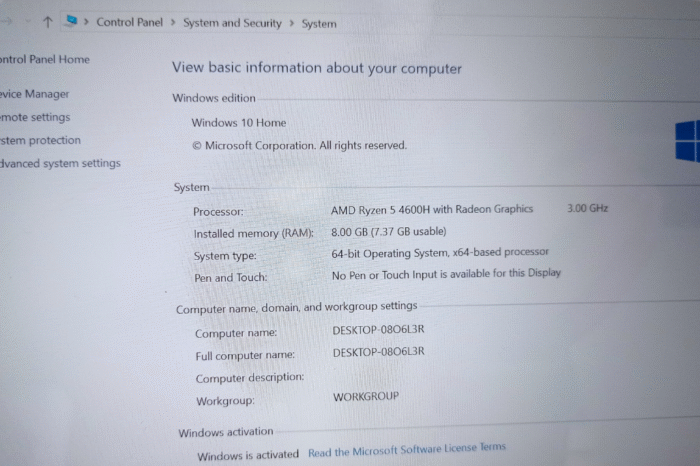Click the '3.00 GHz' processor speed
Viewport: 700px width, 466px height.
(588, 208)
